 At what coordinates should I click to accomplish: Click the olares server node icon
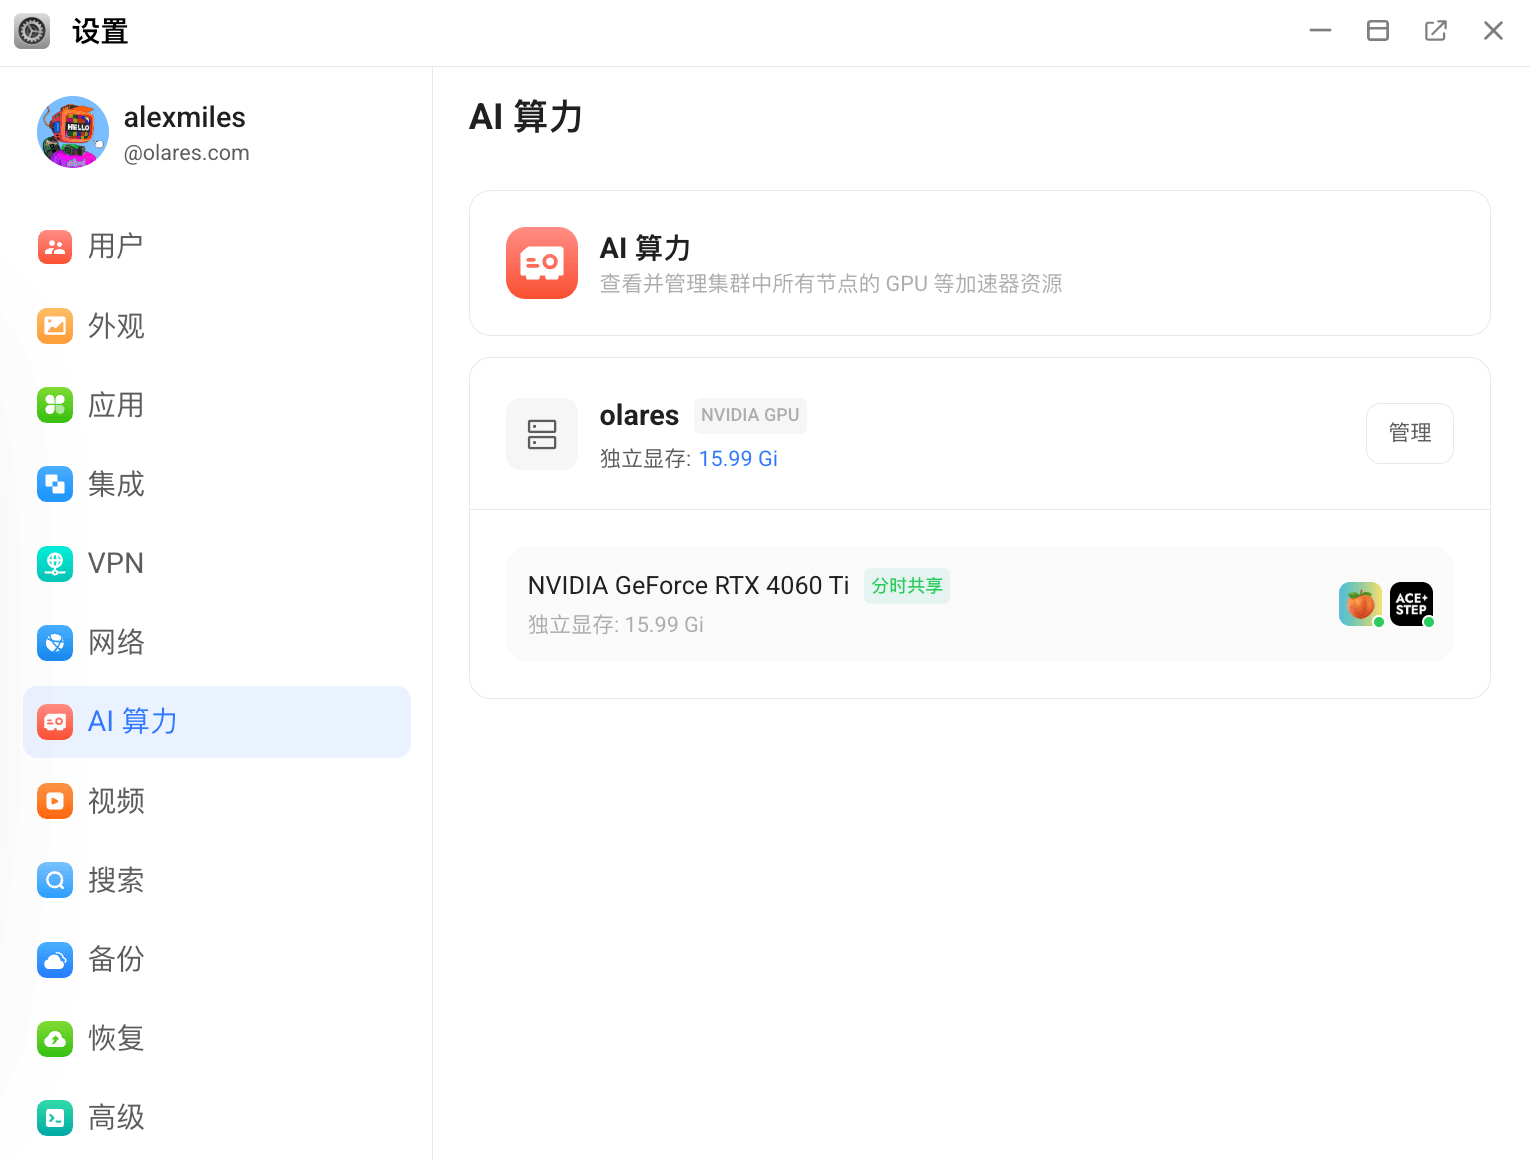pos(542,434)
